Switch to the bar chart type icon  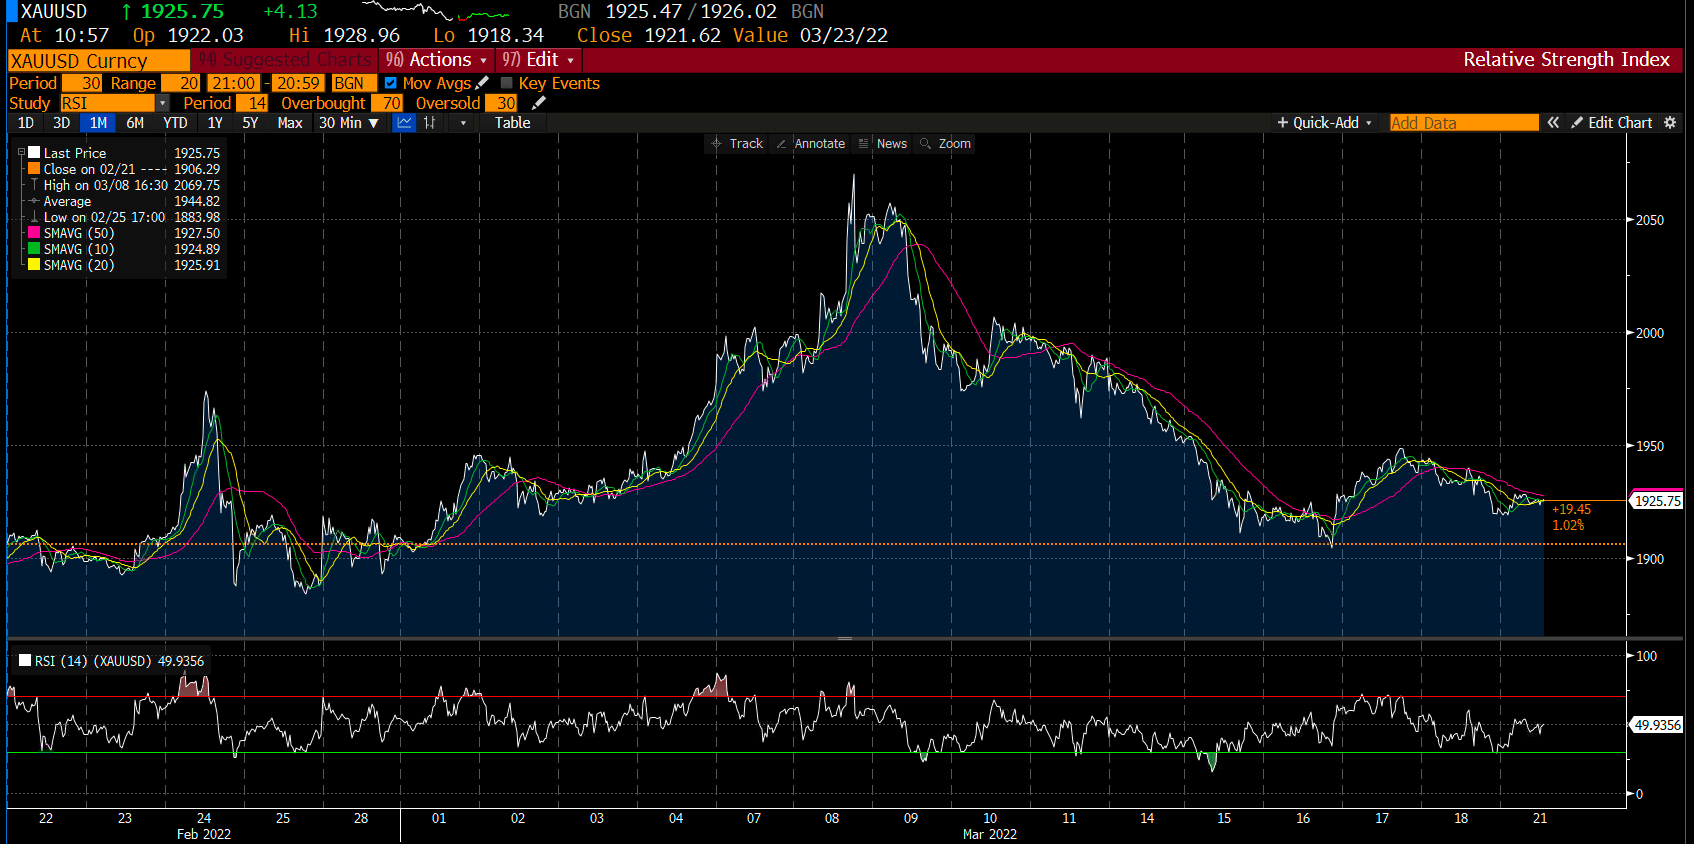[x=430, y=123]
